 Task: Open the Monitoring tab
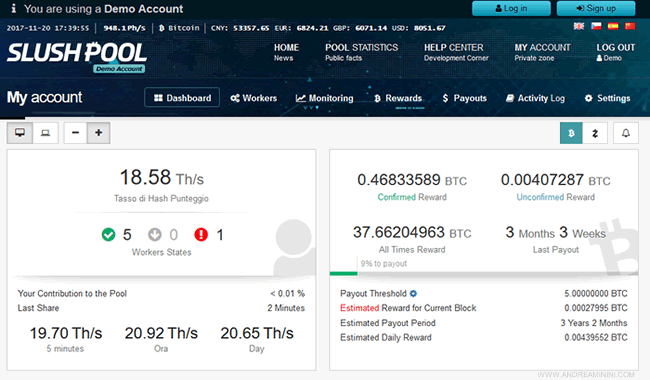pyautogui.click(x=325, y=98)
